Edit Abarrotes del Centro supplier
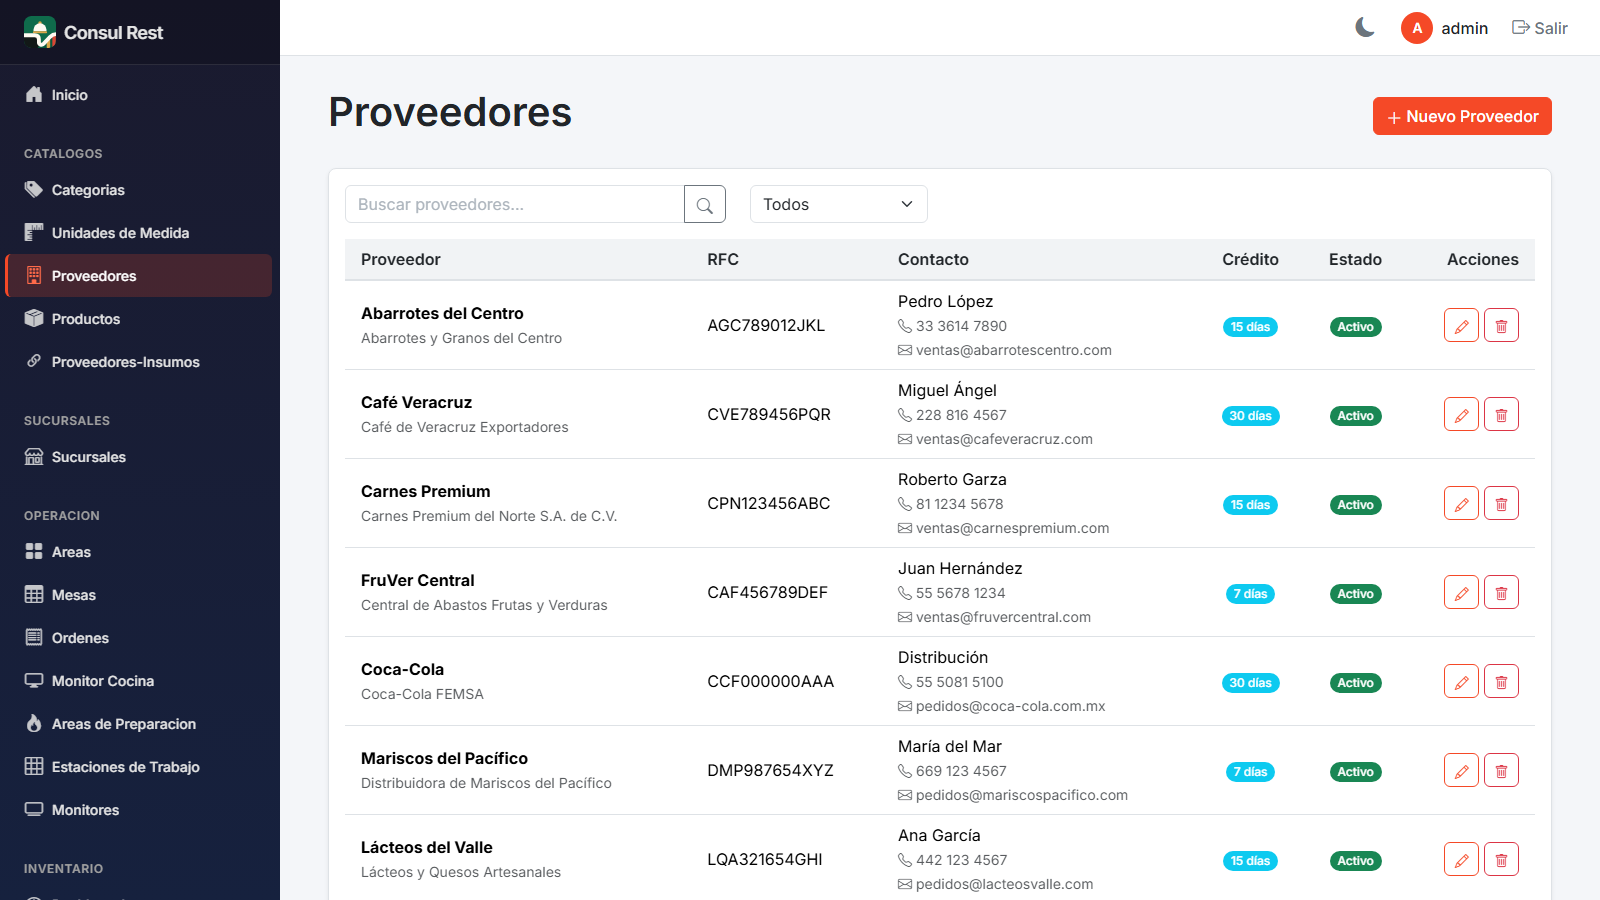Image resolution: width=1600 pixels, height=900 pixels. 1461,325
